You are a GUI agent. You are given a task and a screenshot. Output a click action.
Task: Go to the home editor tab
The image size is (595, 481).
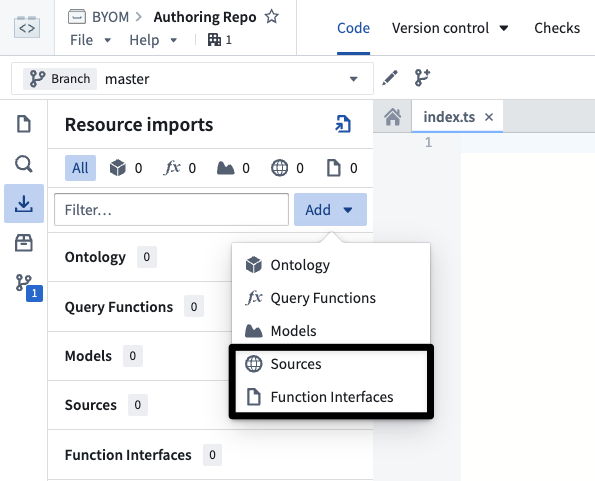(392, 117)
